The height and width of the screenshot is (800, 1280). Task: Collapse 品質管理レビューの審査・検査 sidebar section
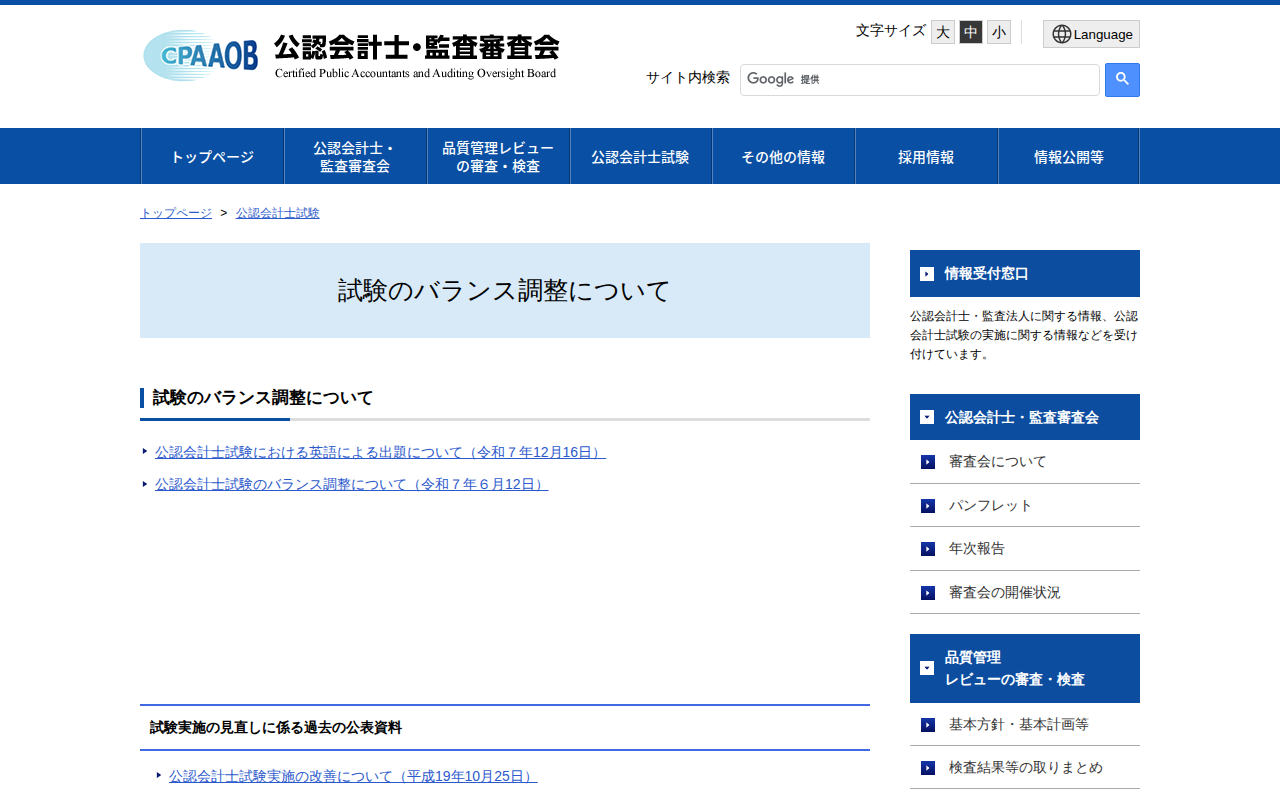(1025, 668)
